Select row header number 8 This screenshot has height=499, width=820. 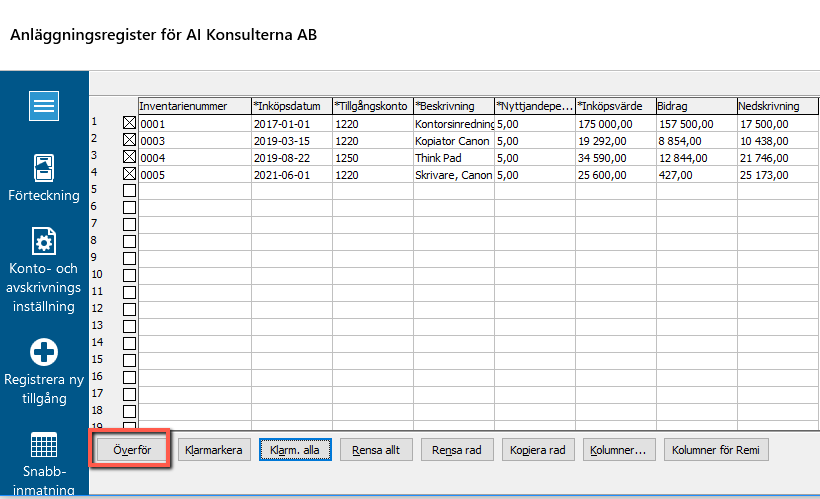tap(94, 241)
